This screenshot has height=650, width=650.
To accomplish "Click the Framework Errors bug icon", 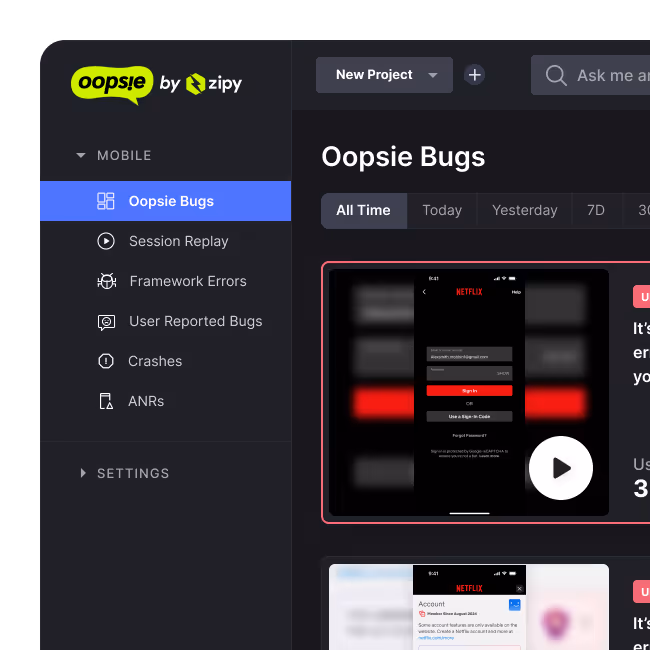I will (107, 281).
